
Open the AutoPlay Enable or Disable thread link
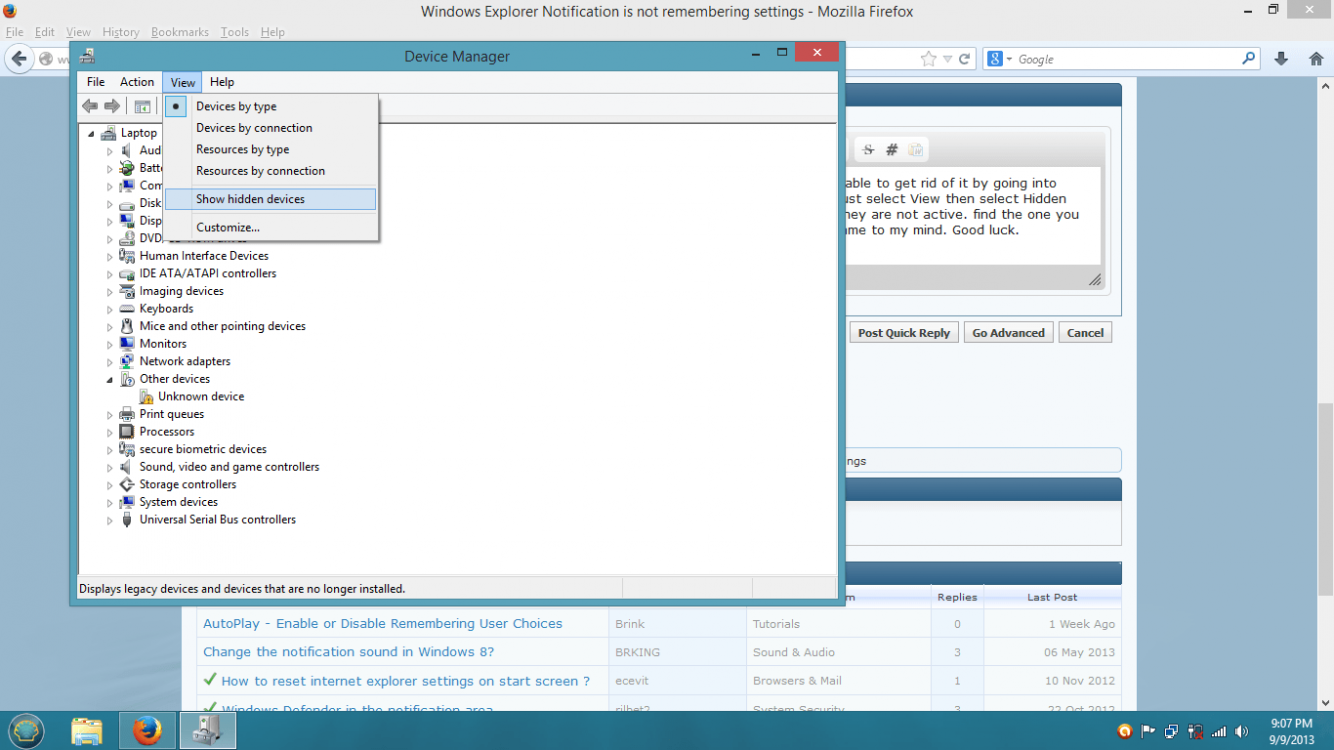381,623
